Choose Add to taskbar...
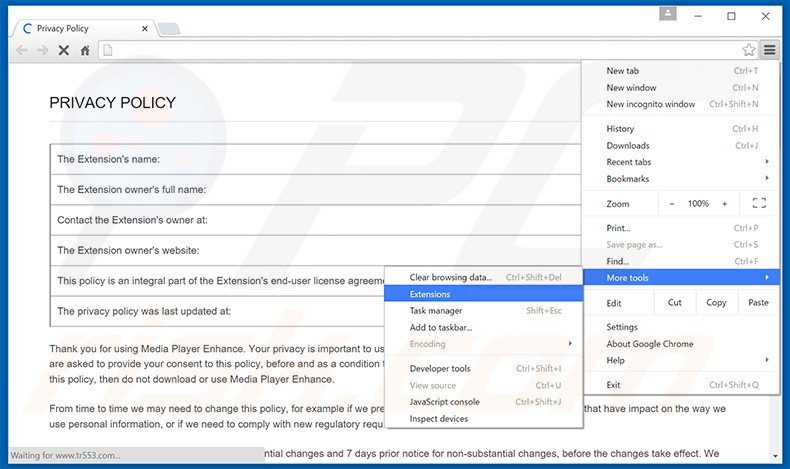This screenshot has width=790, height=469. pos(484,327)
